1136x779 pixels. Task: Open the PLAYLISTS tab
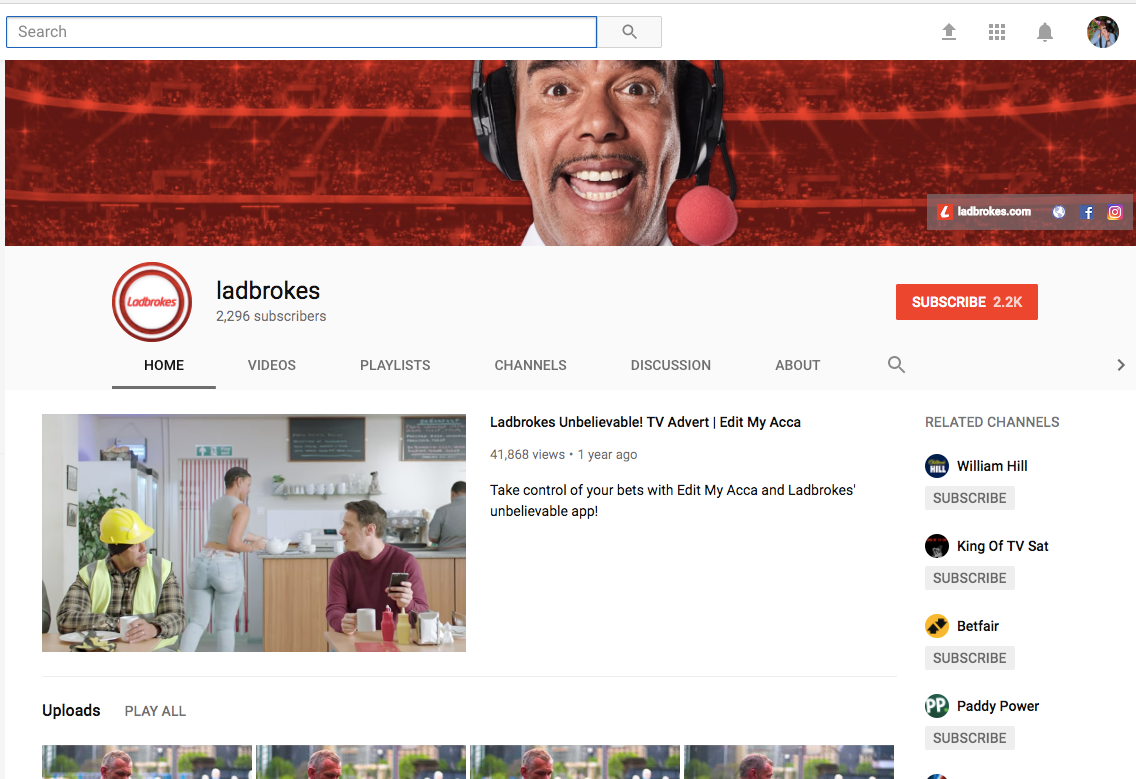[x=395, y=365]
